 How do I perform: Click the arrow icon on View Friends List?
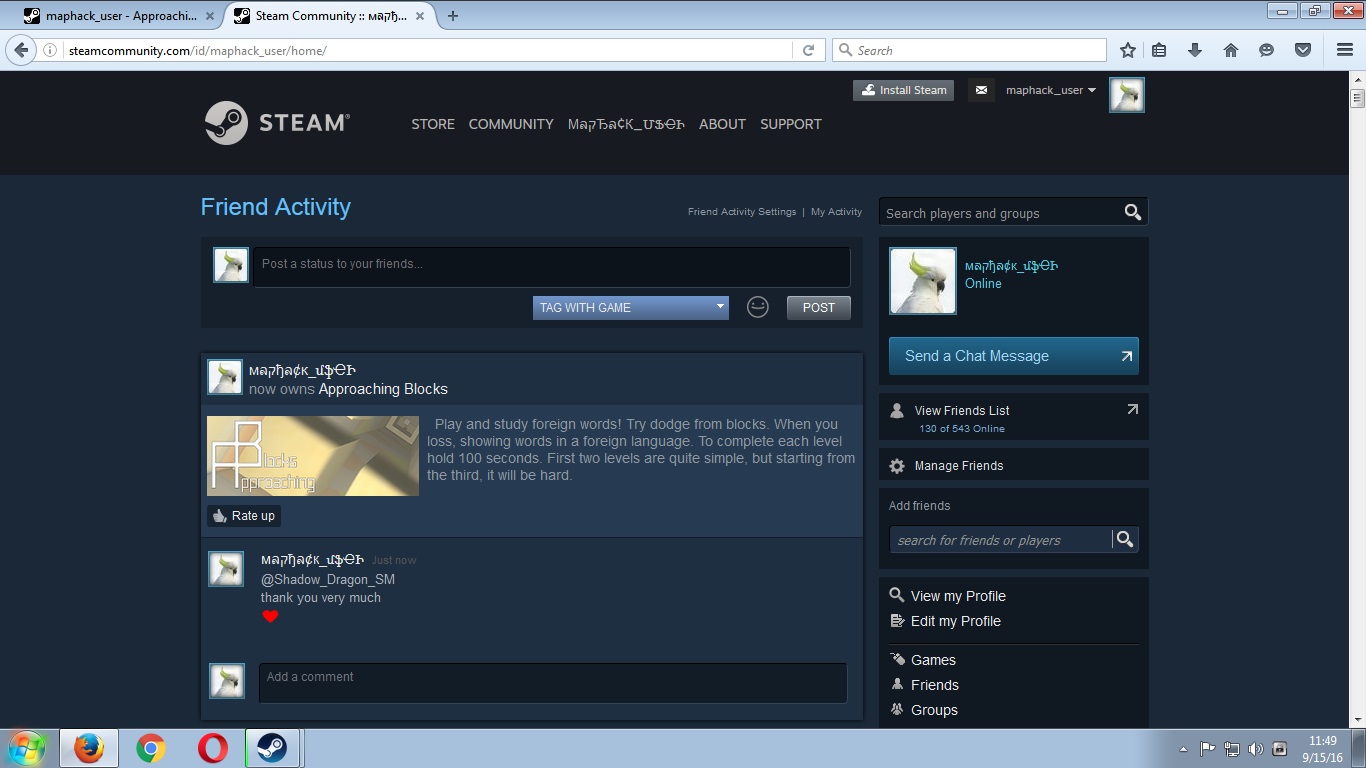[1132, 409]
